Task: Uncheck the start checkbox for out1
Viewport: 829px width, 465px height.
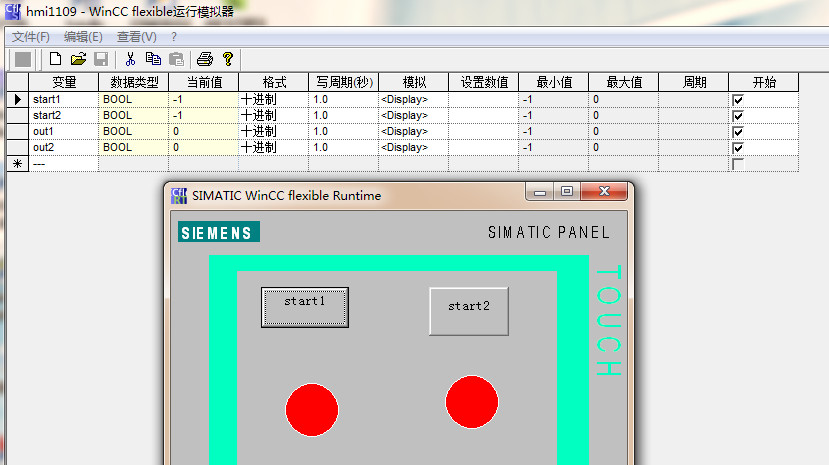Action: click(738, 132)
